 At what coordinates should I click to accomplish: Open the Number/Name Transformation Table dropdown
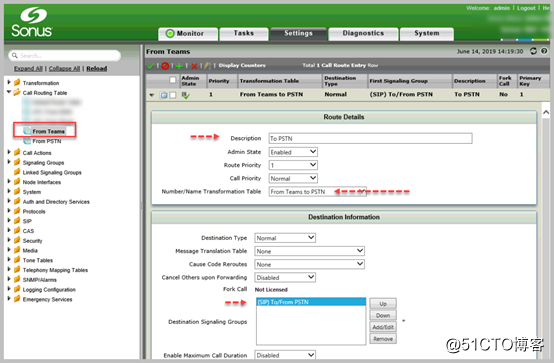coord(317,192)
